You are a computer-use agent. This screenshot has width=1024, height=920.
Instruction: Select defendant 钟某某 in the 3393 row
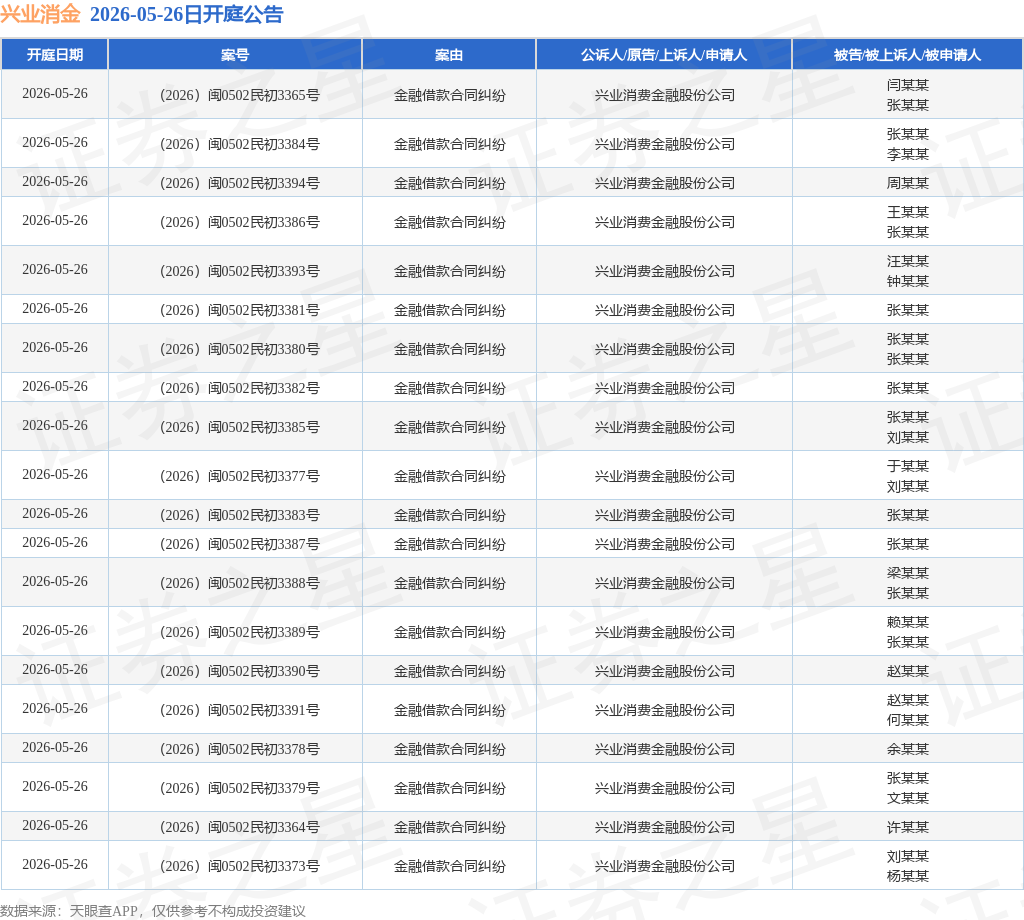tap(908, 281)
